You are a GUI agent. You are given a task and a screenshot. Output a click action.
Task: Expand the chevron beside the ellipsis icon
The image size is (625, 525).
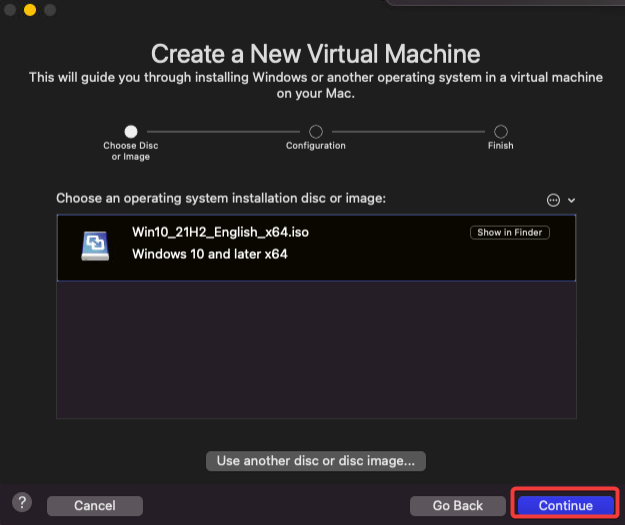tap(571, 200)
